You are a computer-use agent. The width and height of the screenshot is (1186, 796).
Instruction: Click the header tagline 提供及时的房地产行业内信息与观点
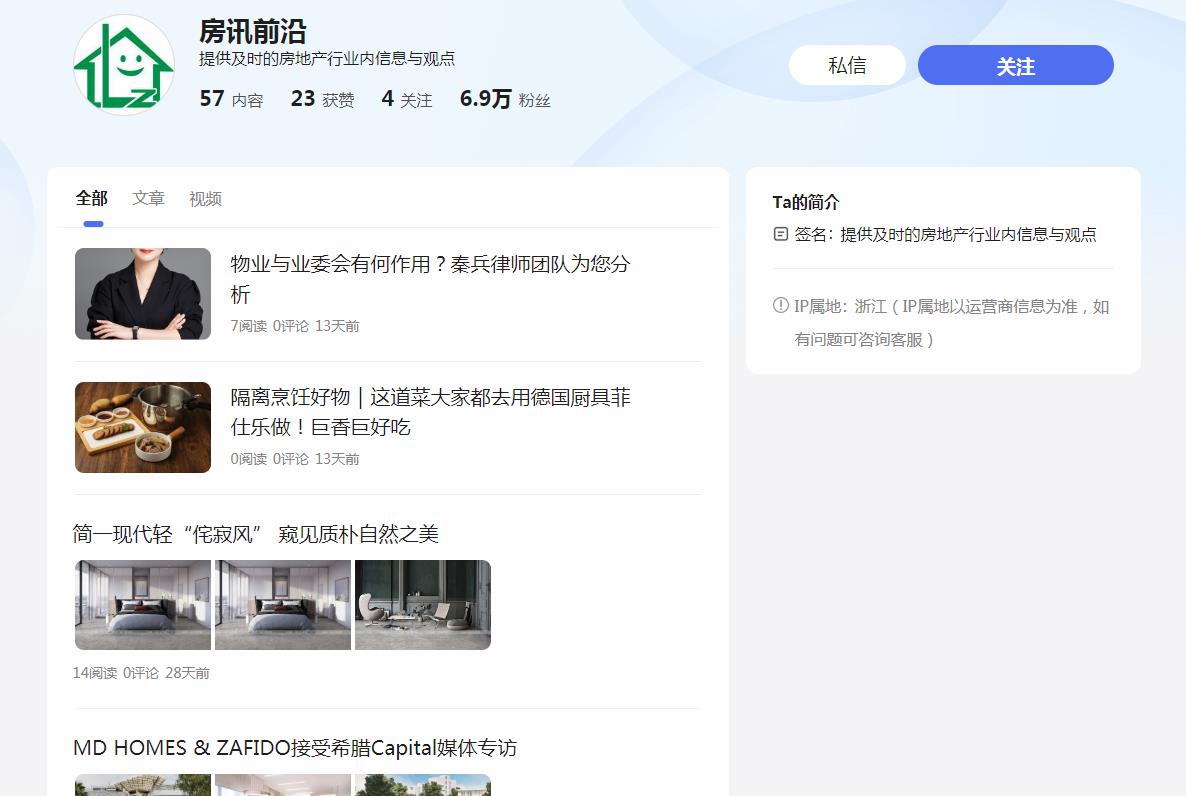point(327,58)
